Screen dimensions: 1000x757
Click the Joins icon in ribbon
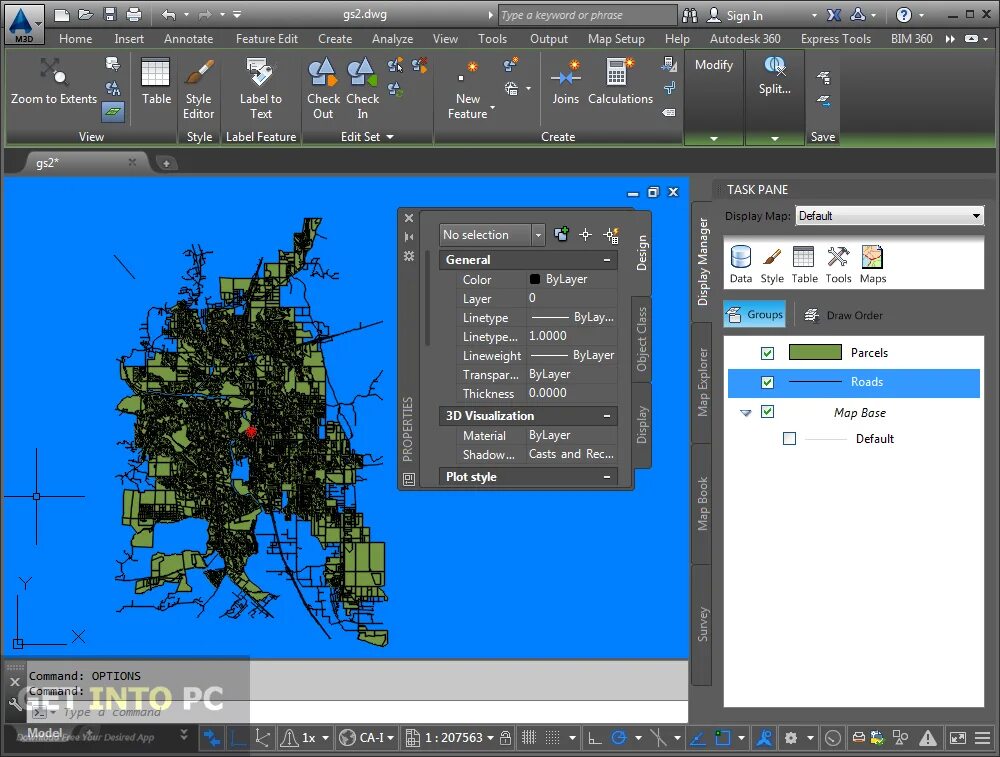[565, 75]
